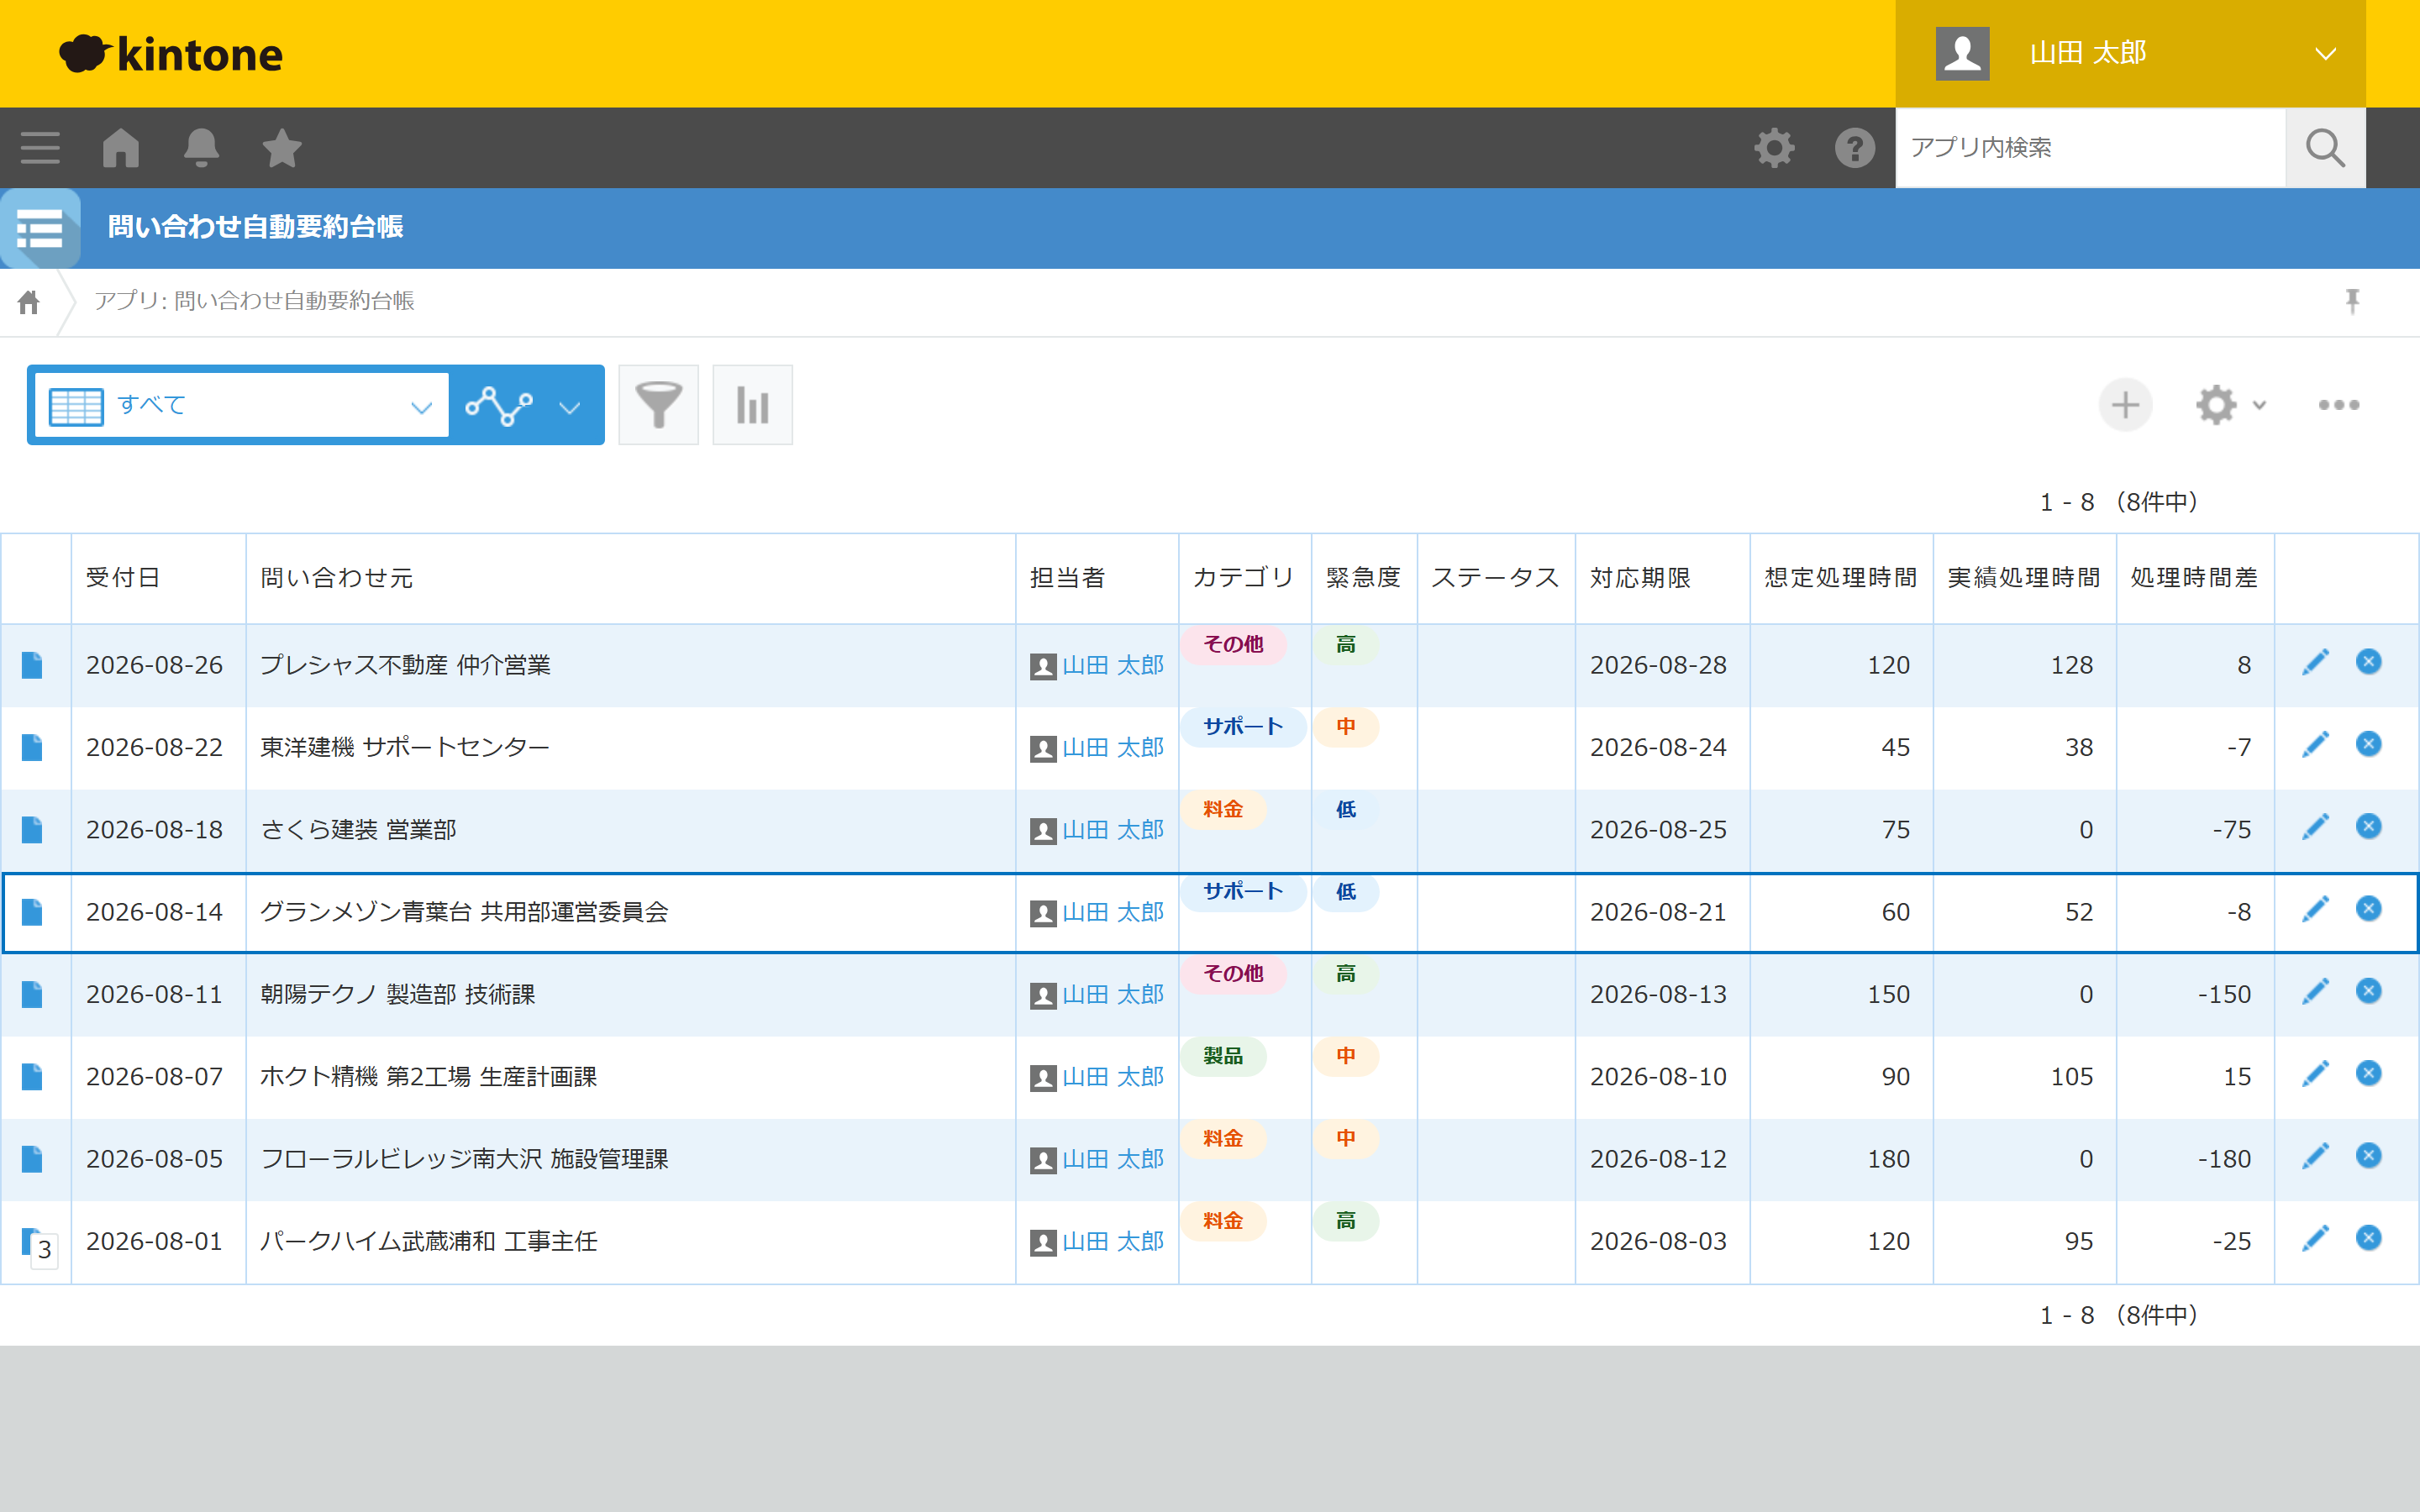The width and height of the screenshot is (2420, 1512).
Task: Open 山田 太郎 link in ホクト精機 row
Action: [x=1112, y=1077]
